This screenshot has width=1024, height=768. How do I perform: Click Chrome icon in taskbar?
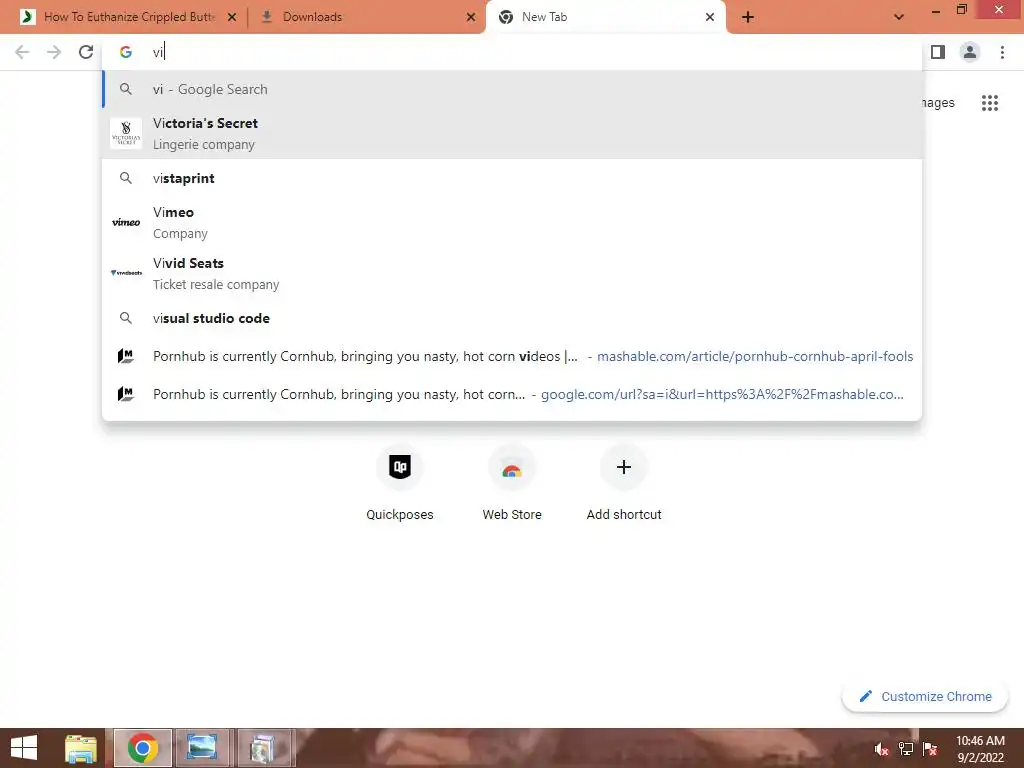(x=143, y=748)
